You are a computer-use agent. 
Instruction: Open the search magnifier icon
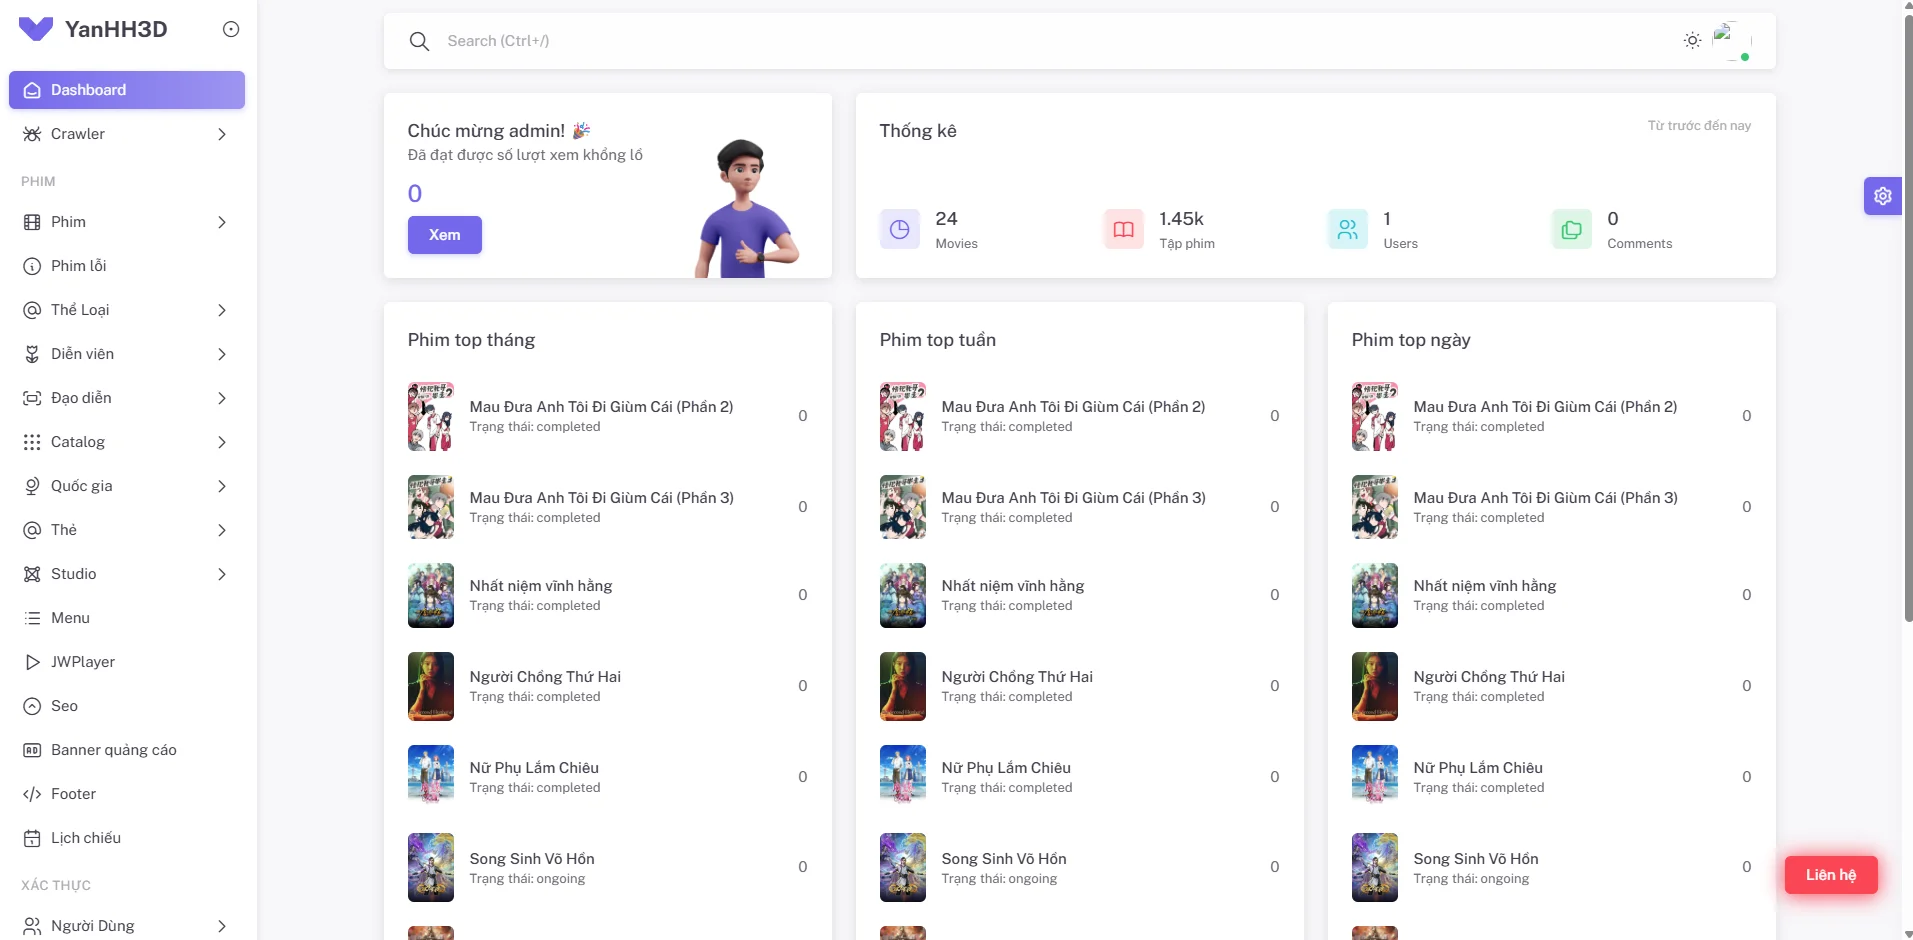click(x=419, y=41)
